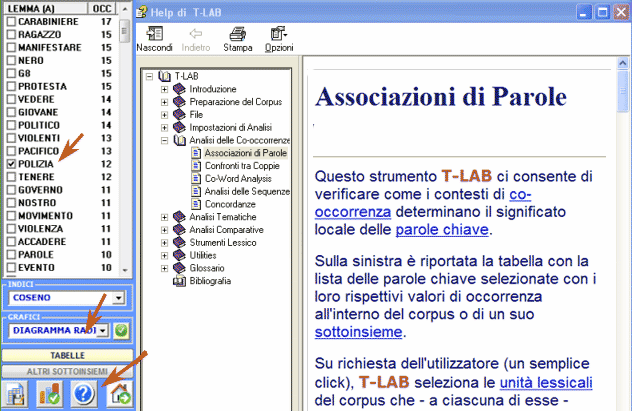Click the page icon of Concordanze
The width and height of the screenshot is (632, 411).
[x=196, y=204]
